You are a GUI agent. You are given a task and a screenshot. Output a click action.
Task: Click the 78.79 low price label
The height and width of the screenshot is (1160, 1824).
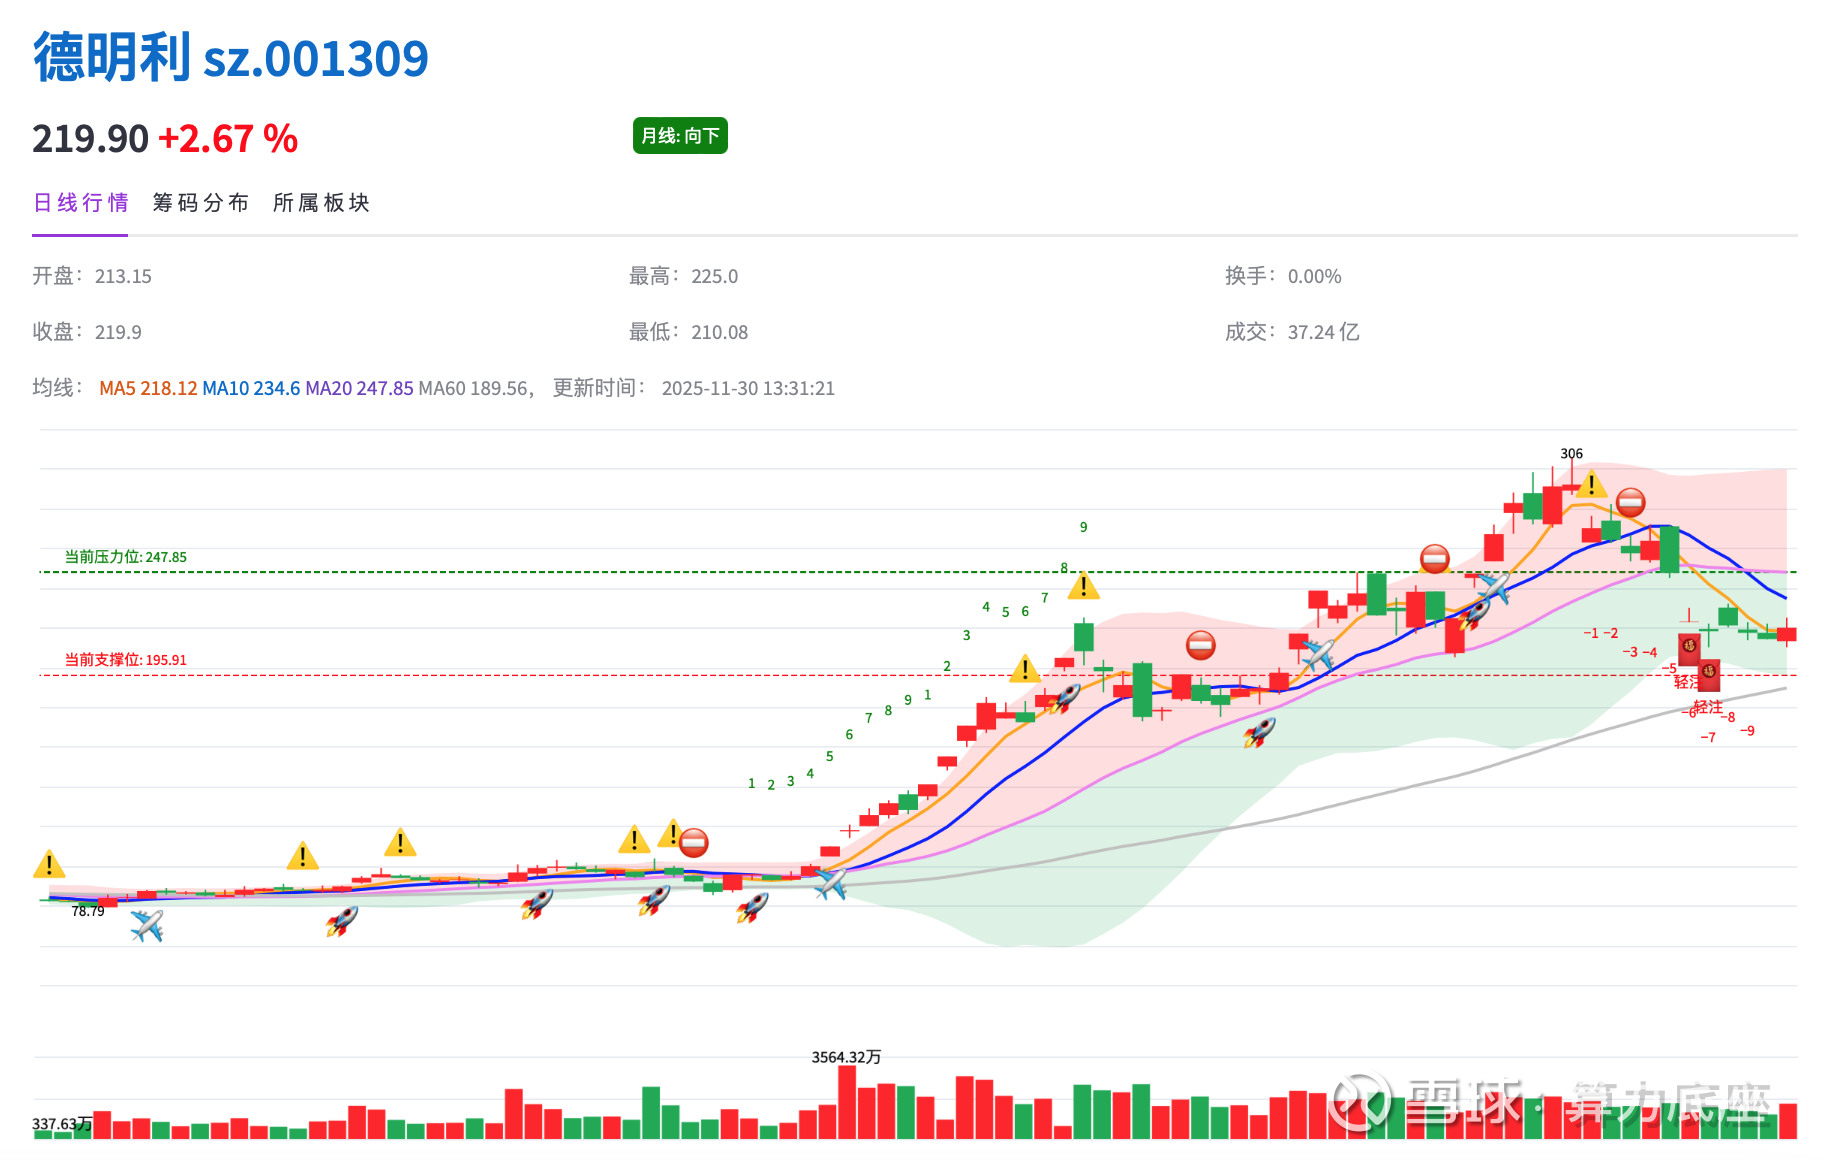click(x=88, y=911)
